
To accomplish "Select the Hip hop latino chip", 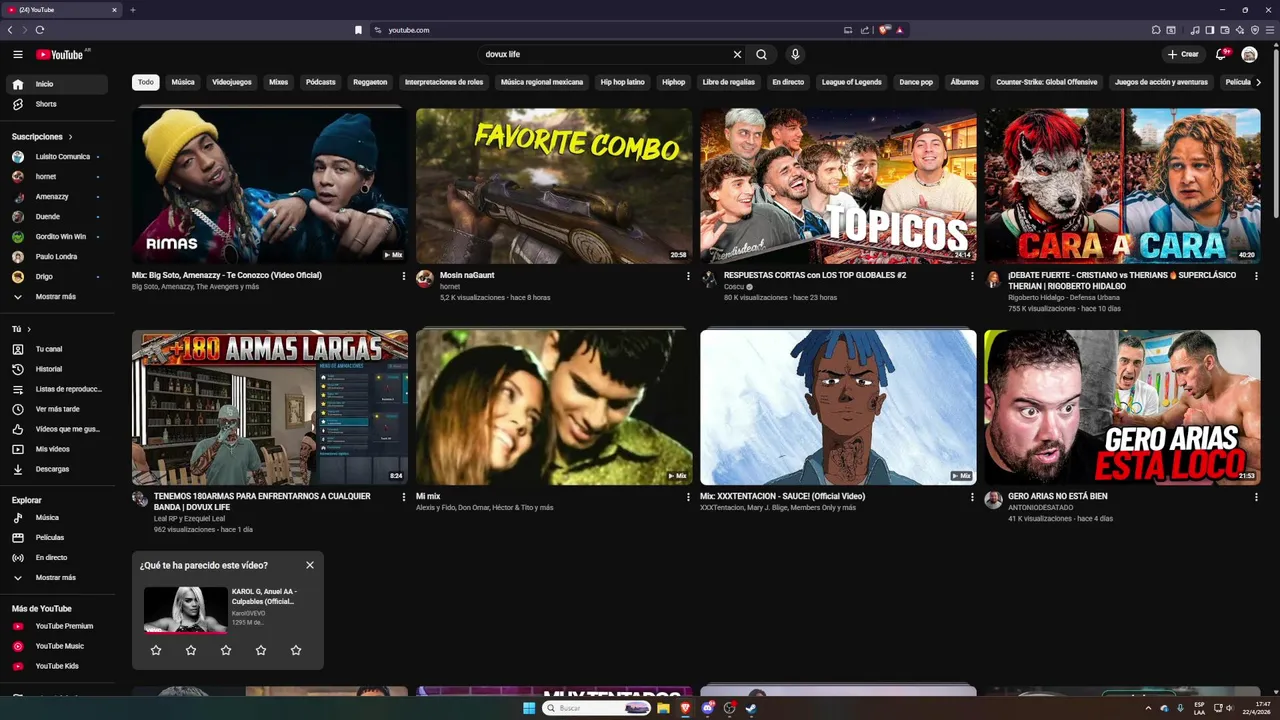I will pyautogui.click(x=622, y=82).
